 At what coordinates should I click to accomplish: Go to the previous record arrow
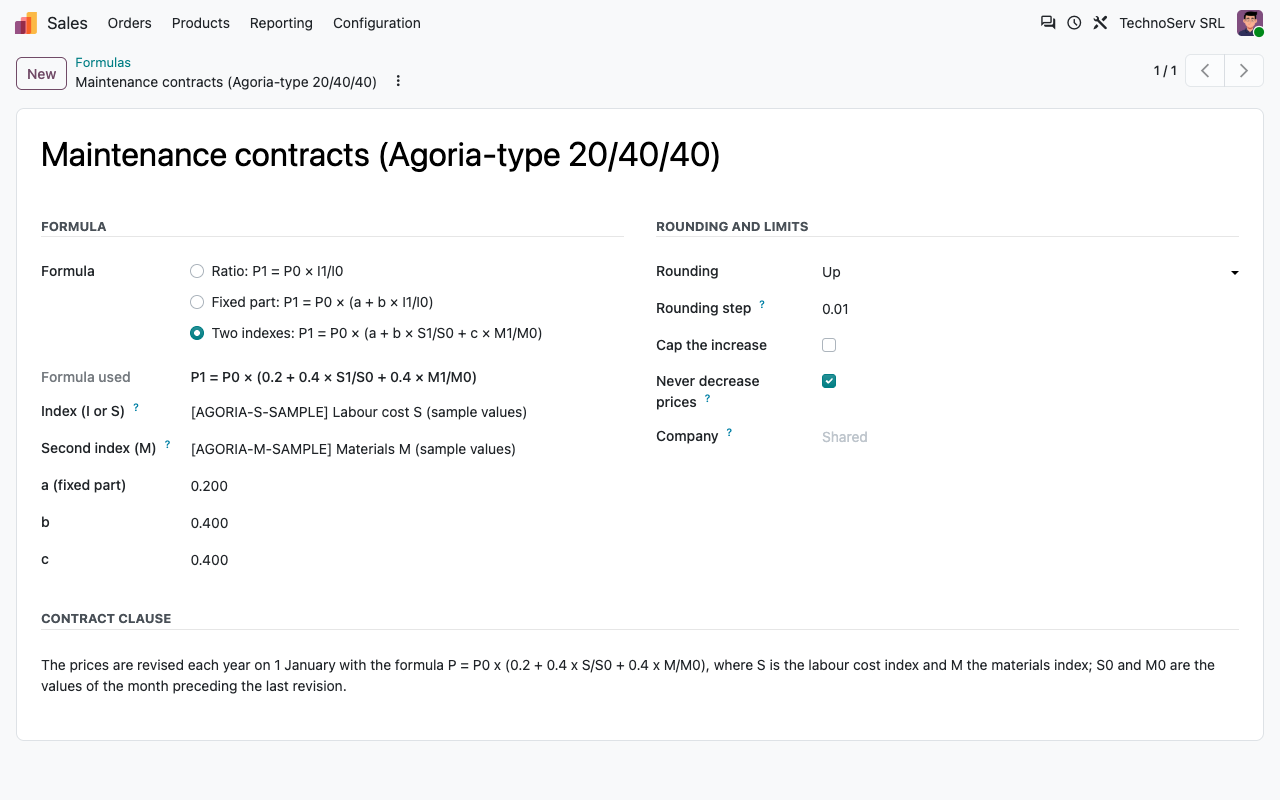pyautogui.click(x=1205, y=71)
